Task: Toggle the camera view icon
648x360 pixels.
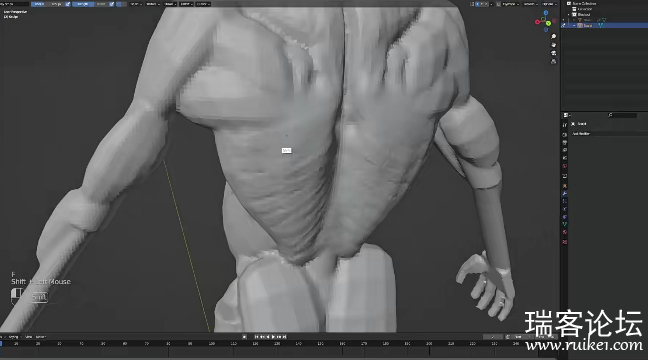Action: coord(553,53)
